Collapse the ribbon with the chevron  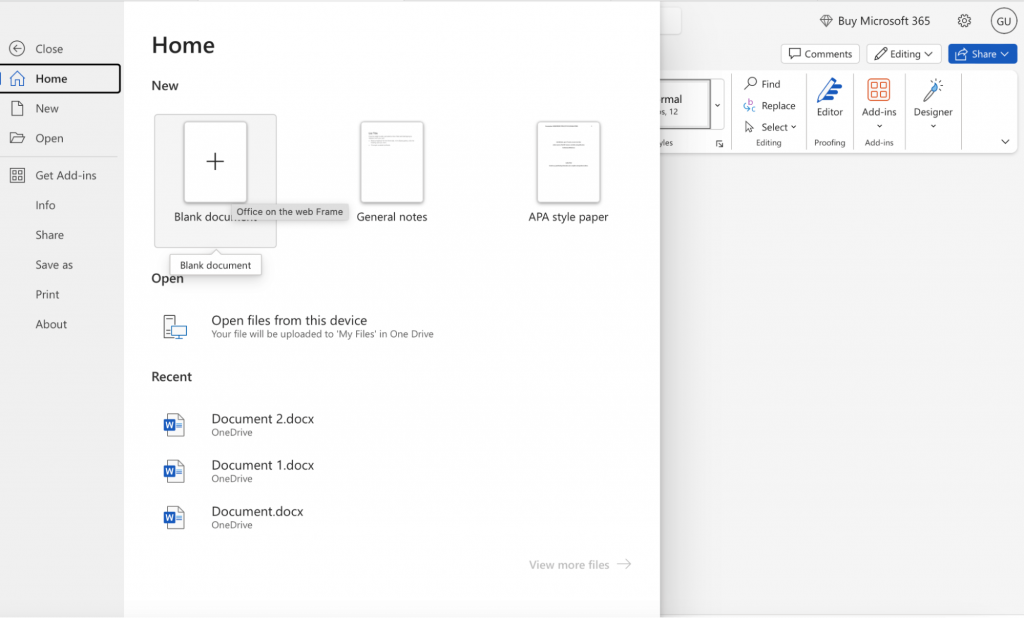[x=1005, y=142]
